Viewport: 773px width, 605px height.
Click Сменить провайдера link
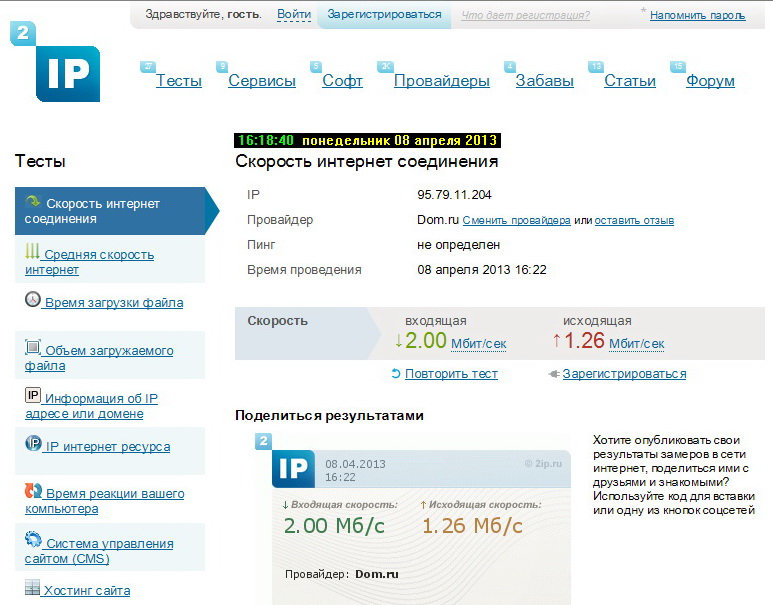(x=516, y=220)
